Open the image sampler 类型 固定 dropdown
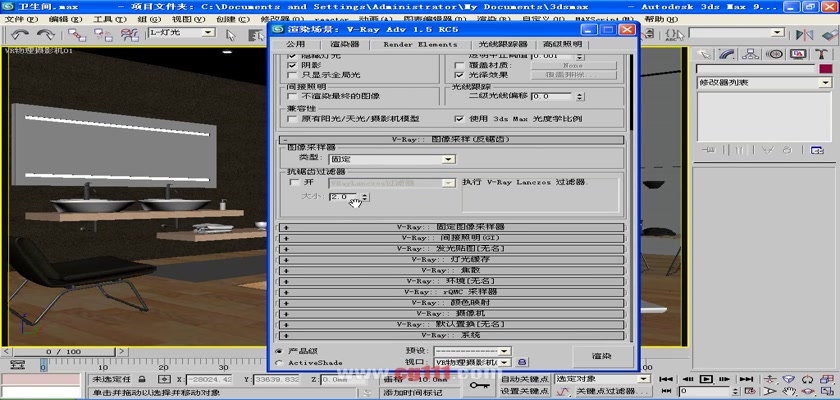This screenshot has width=840, height=400. (x=392, y=159)
